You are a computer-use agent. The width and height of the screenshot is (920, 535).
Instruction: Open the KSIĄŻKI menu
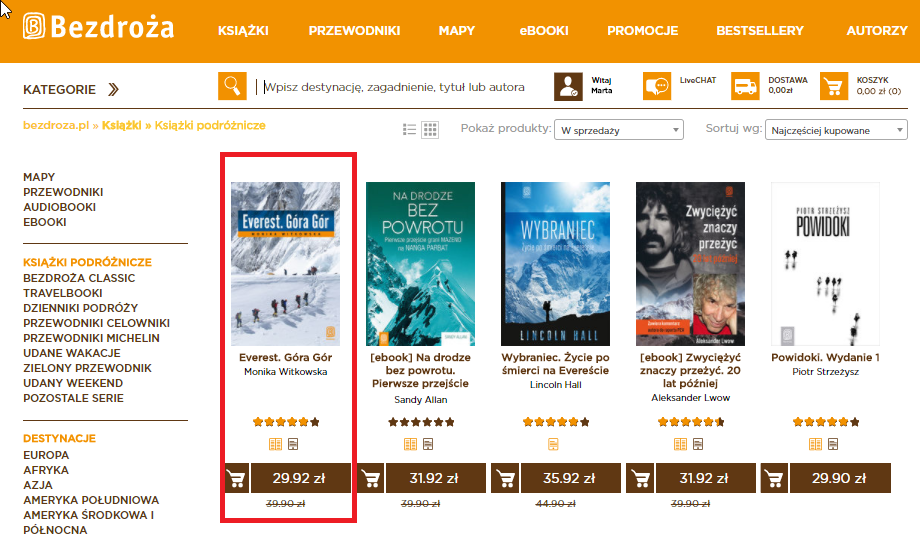coord(243,31)
